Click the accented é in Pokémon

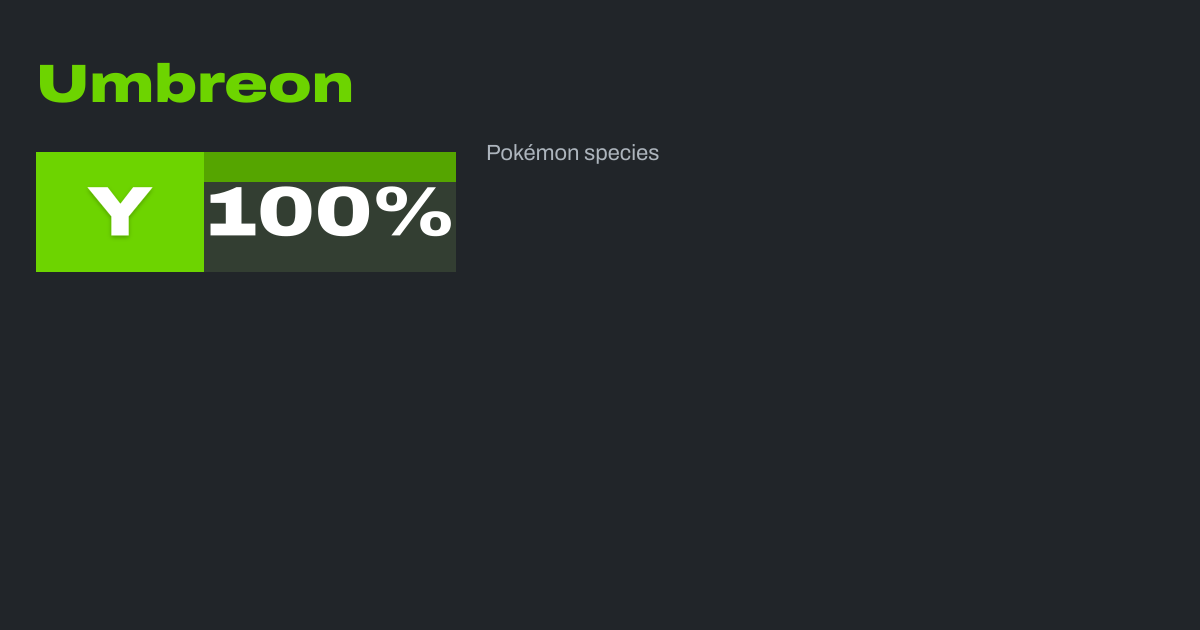(x=530, y=154)
